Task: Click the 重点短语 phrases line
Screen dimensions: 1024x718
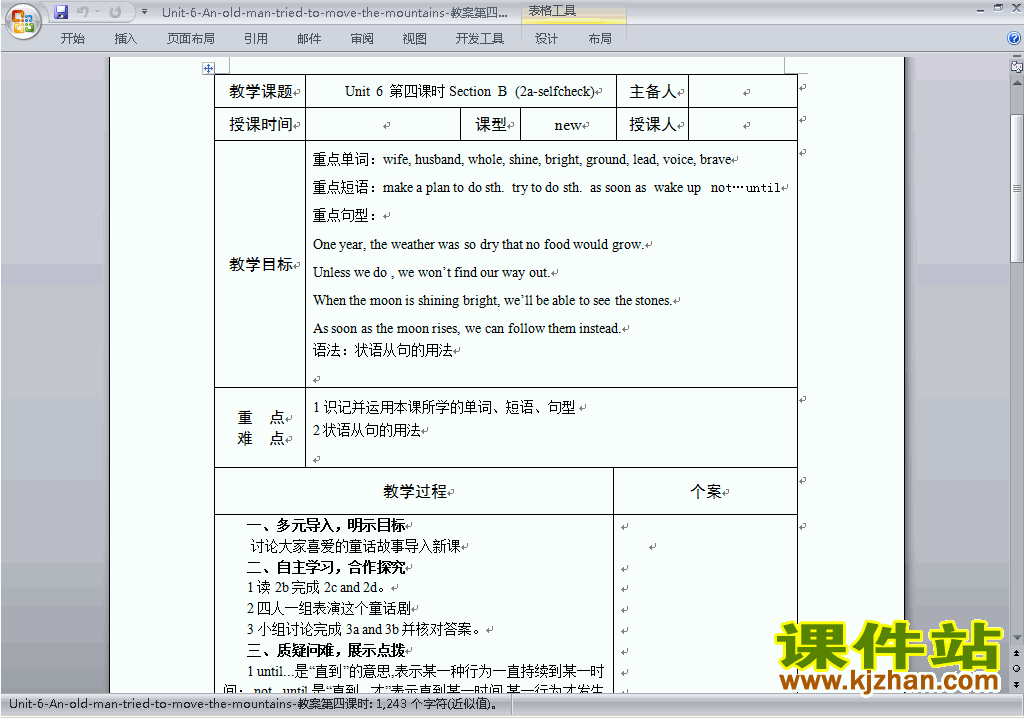Action: coord(547,188)
